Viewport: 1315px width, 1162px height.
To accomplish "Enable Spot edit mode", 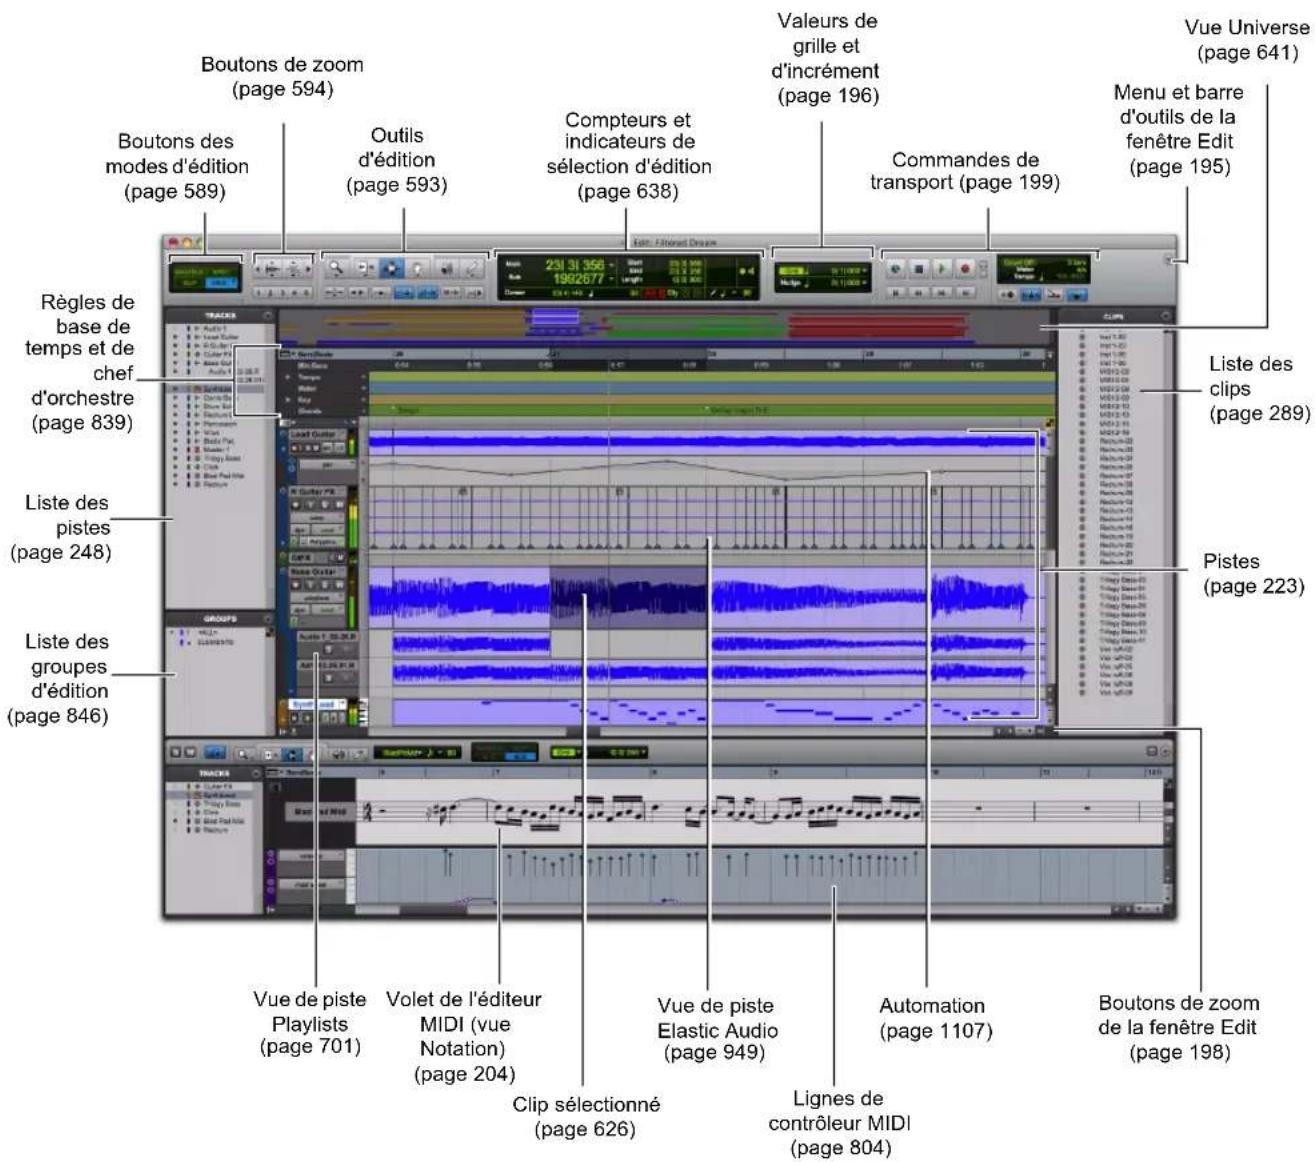I will tap(222, 272).
